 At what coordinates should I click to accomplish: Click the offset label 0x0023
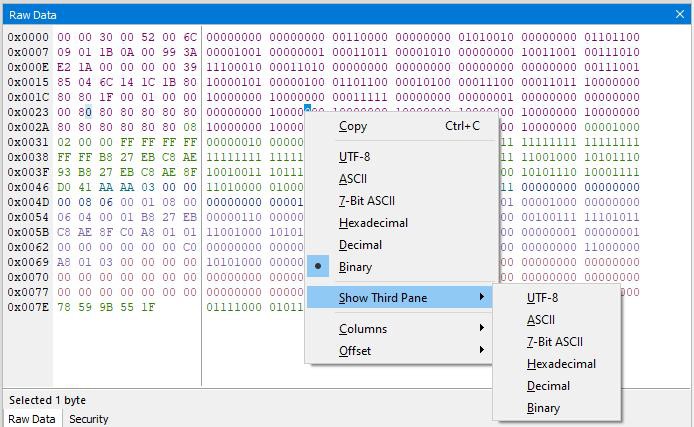pos(28,112)
